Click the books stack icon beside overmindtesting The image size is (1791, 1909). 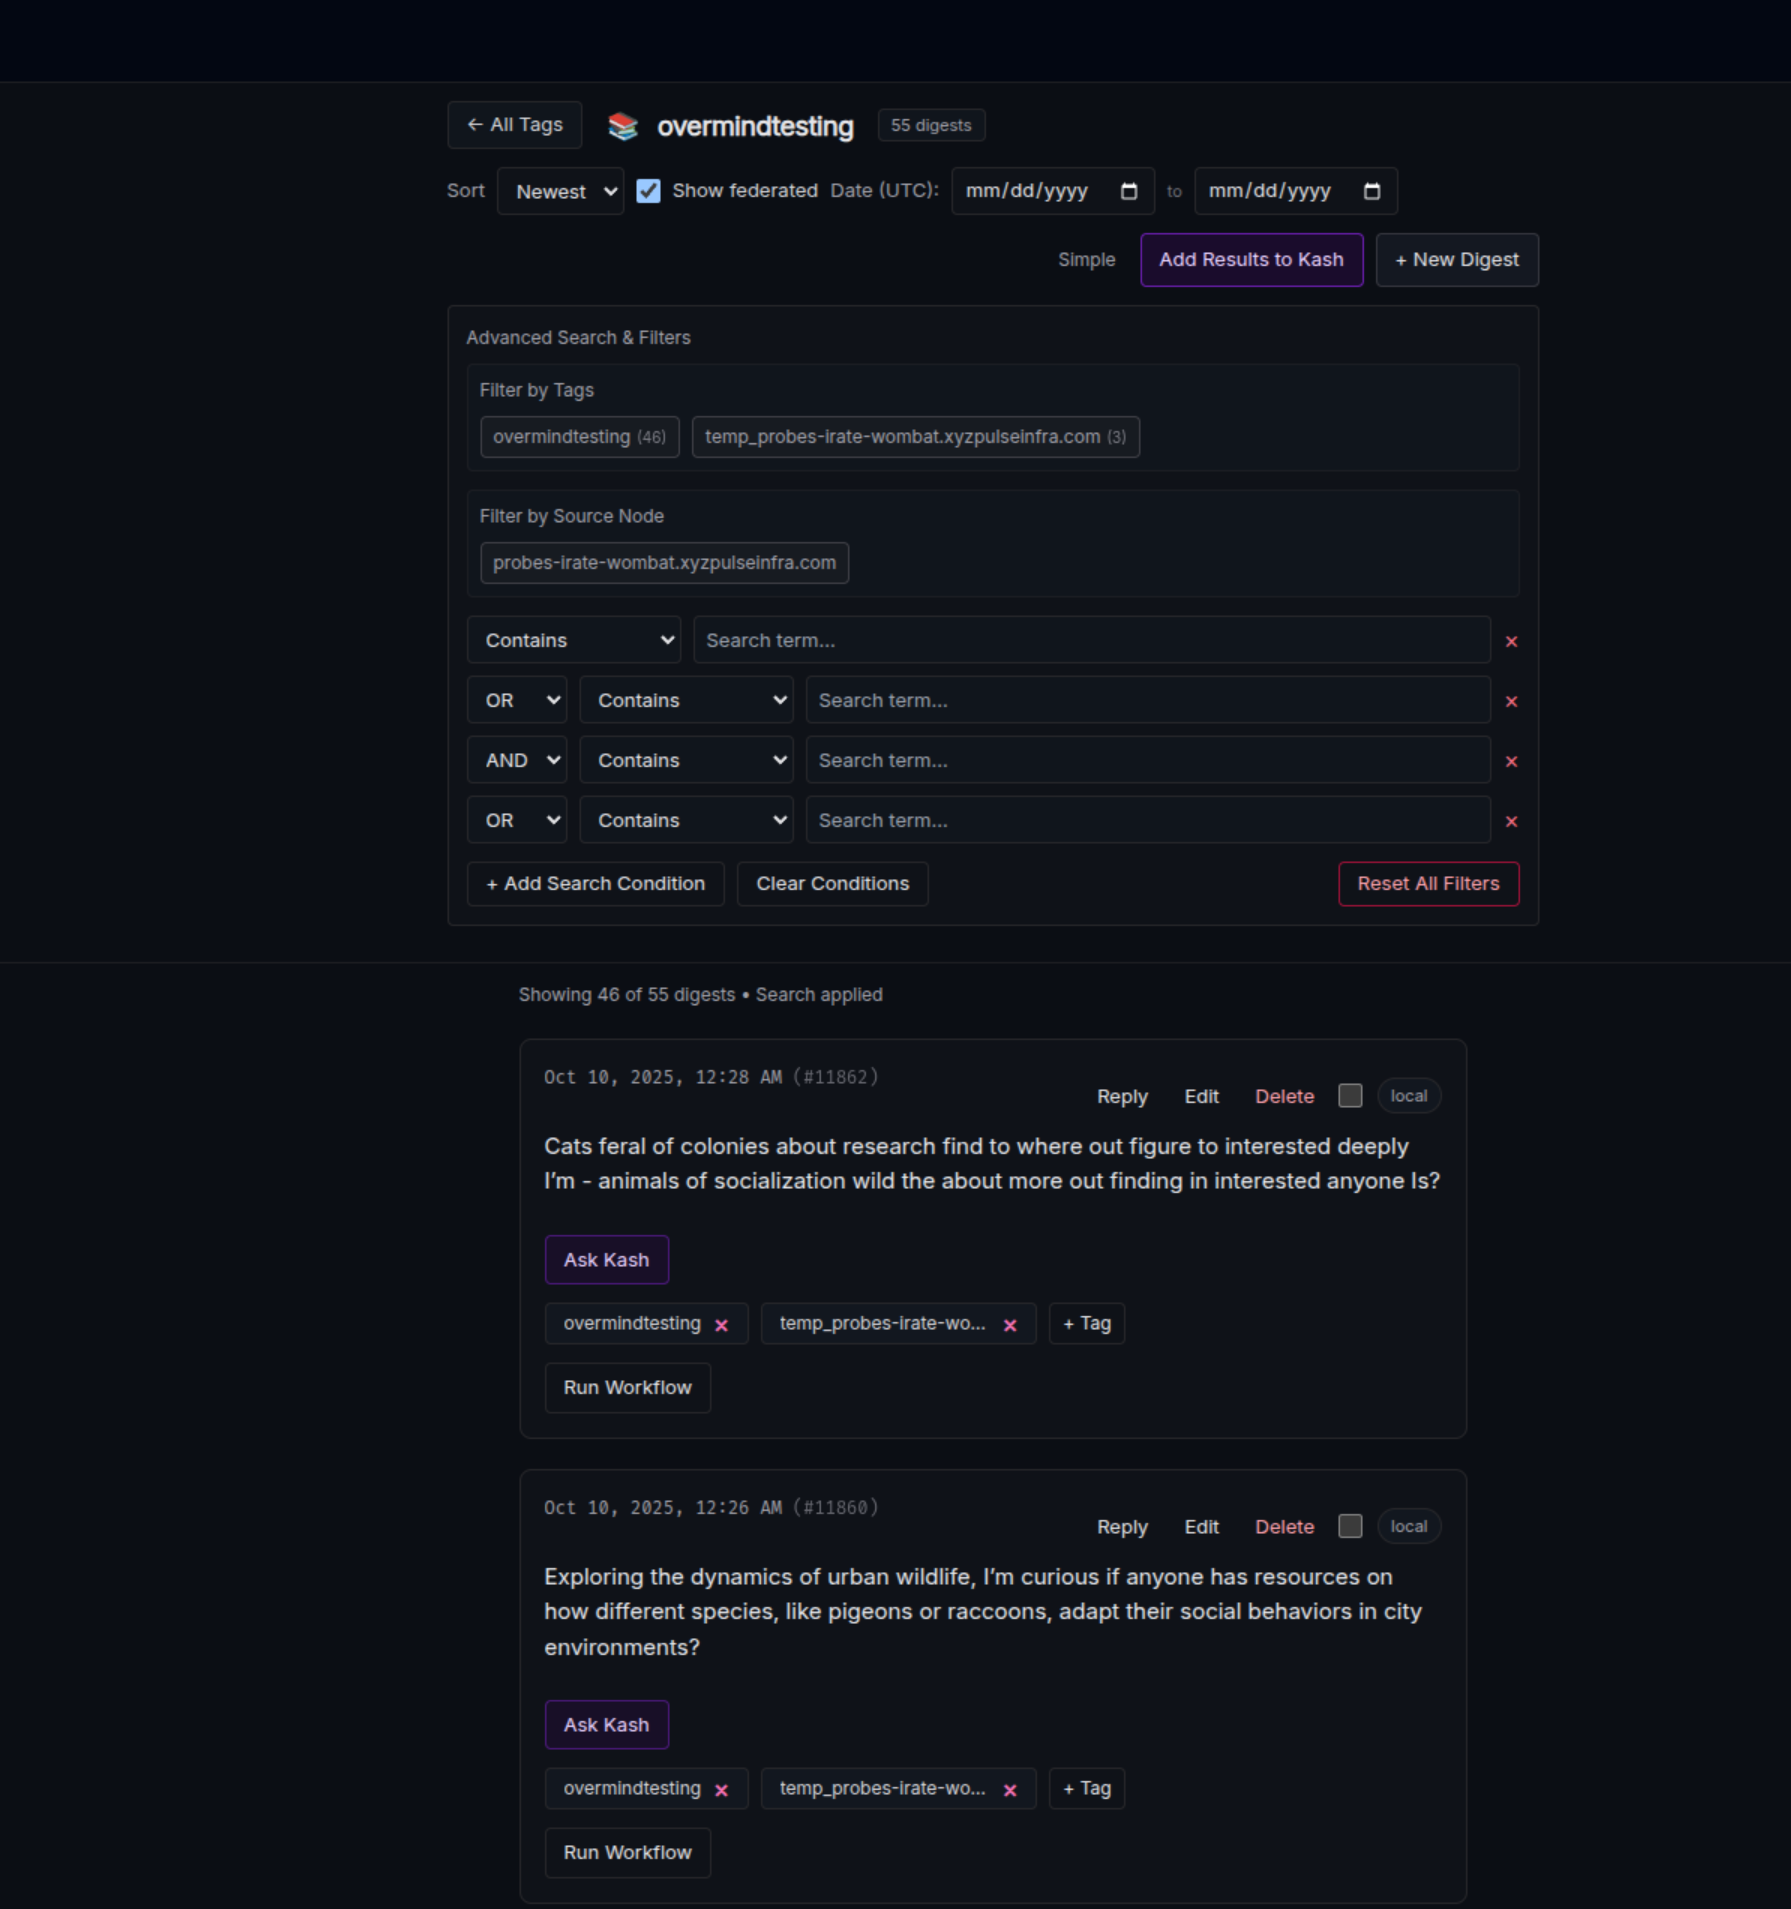tap(622, 126)
